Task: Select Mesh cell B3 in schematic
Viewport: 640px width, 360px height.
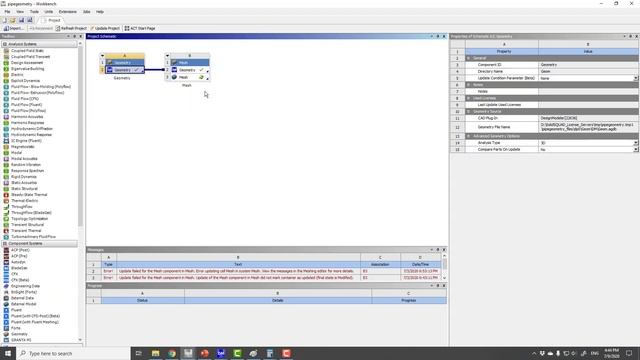Action: tap(190, 77)
